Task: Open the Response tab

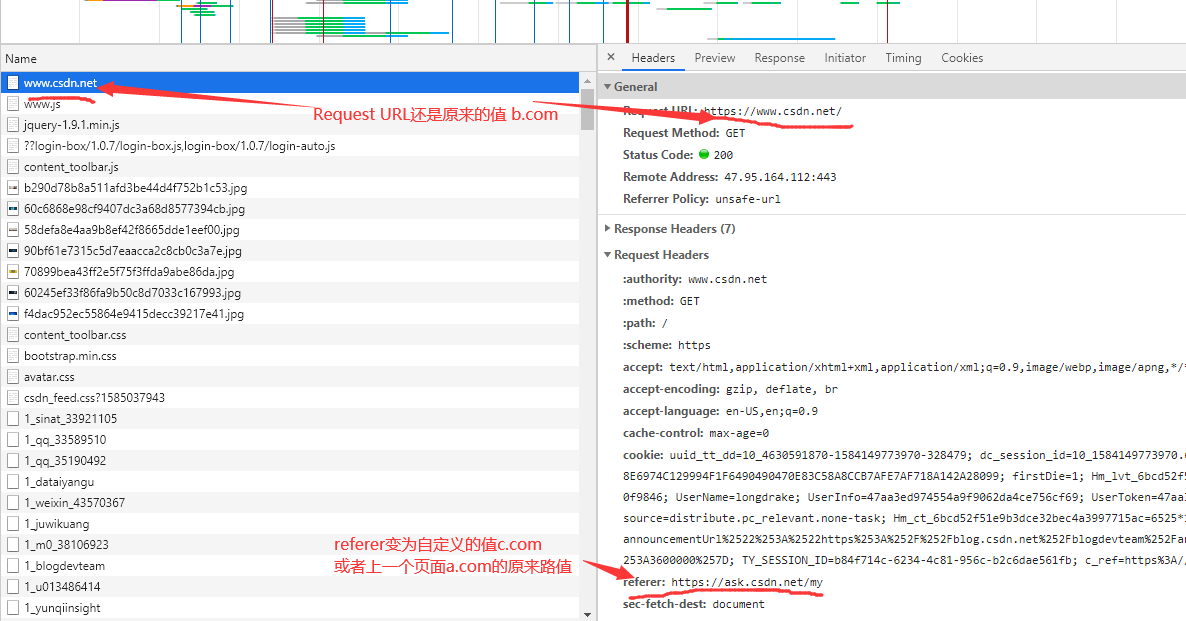Action: click(x=779, y=58)
